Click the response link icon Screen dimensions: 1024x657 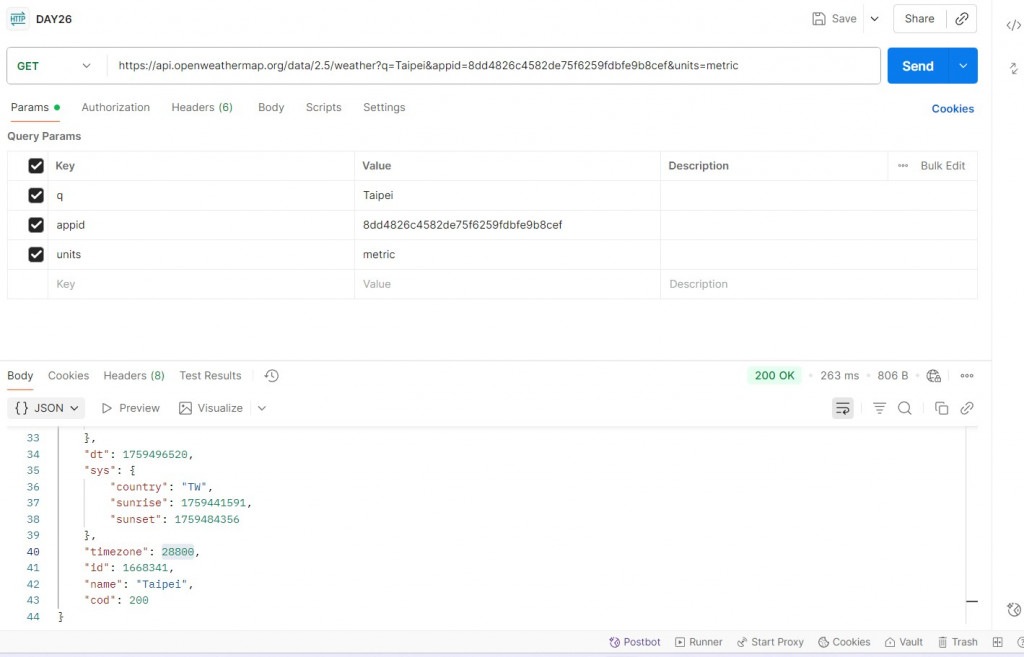pos(967,408)
